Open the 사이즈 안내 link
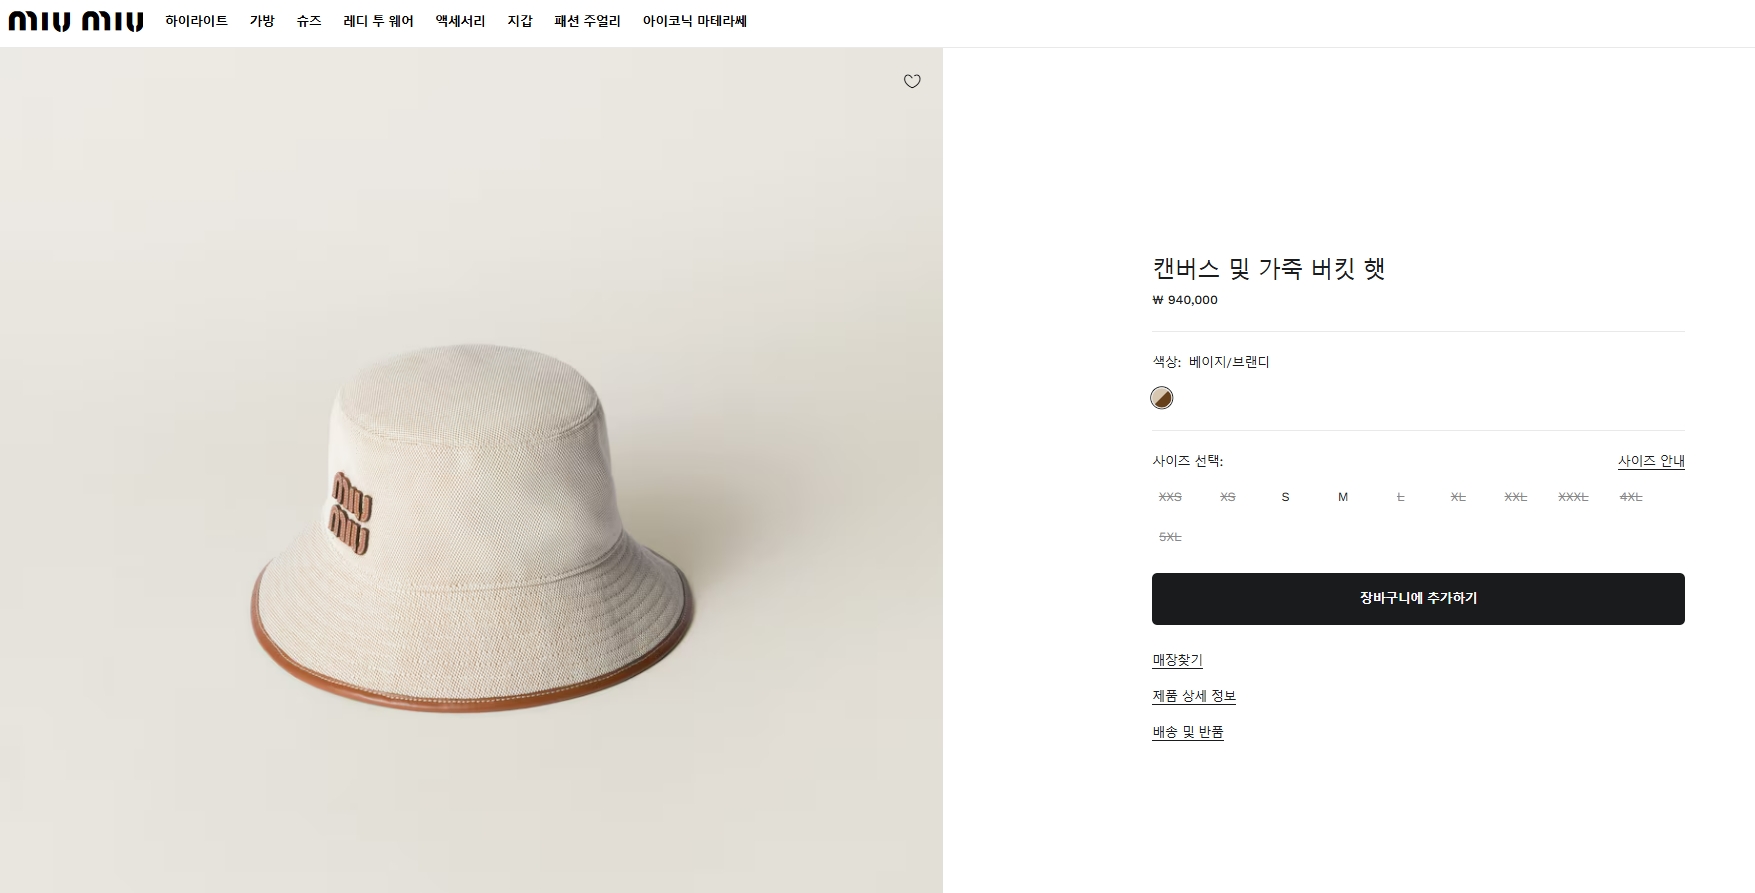The width and height of the screenshot is (1755, 893). [1651, 461]
